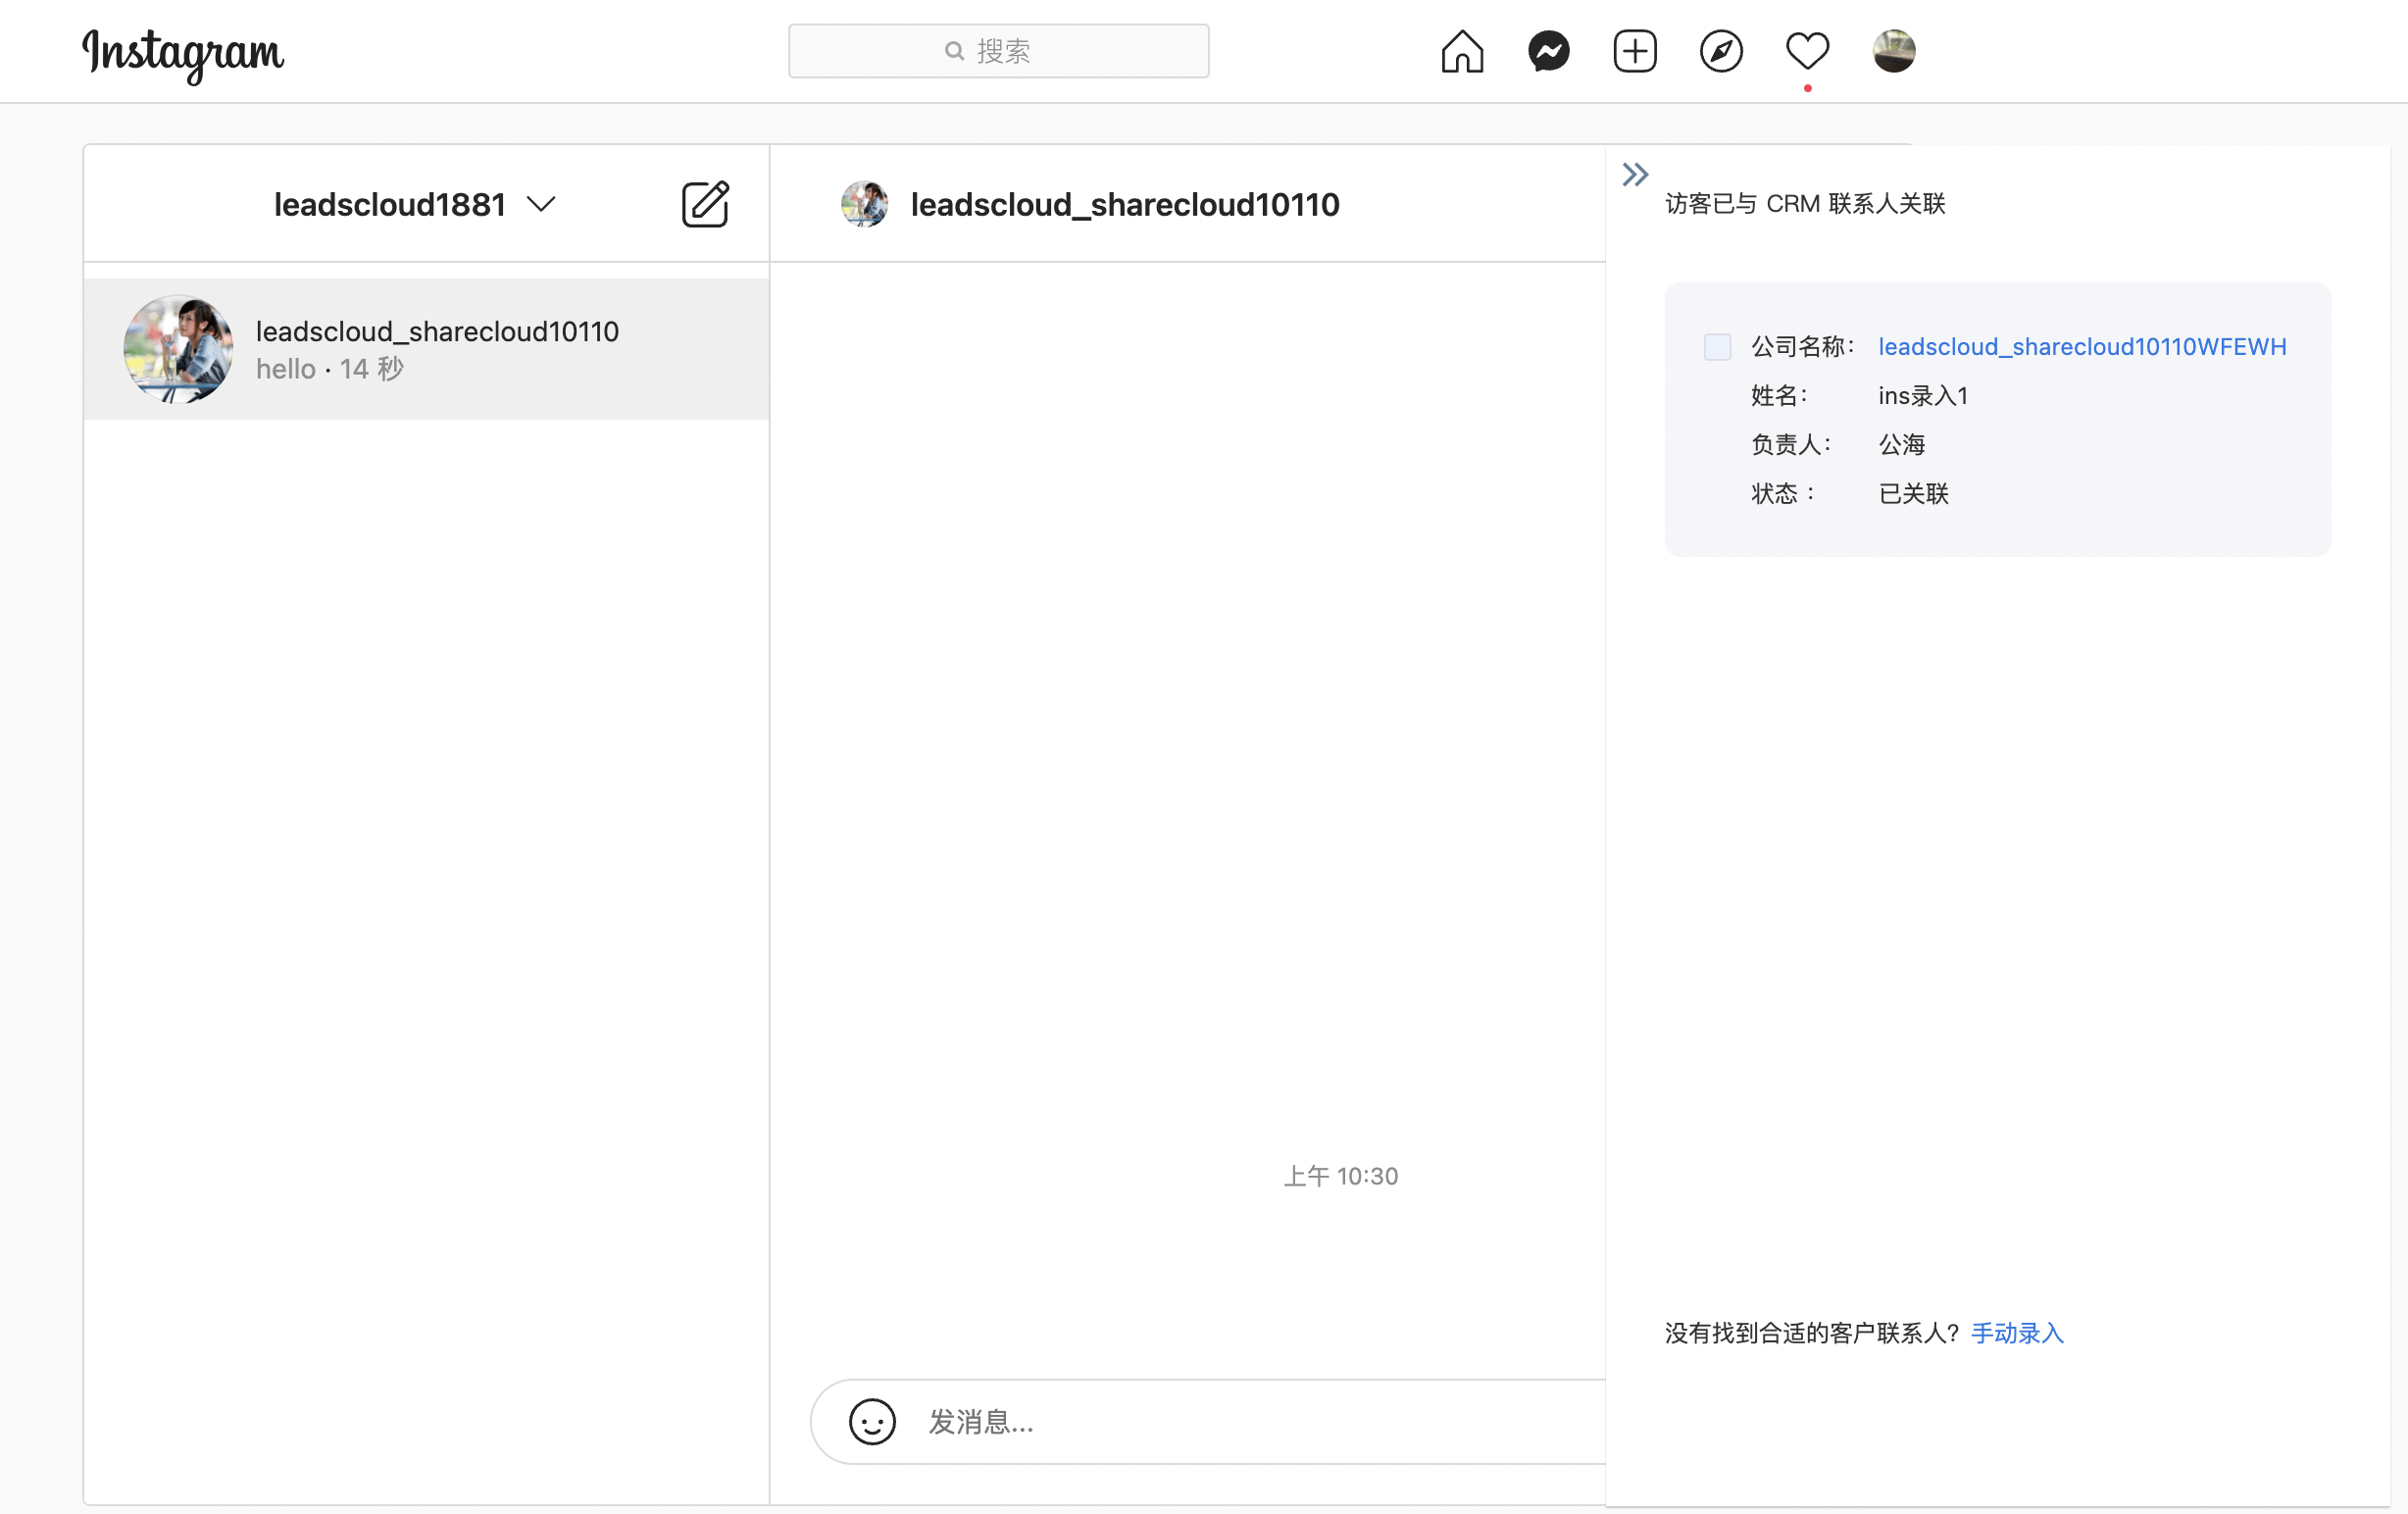This screenshot has width=2408, height=1514.
Task: Click the conversation list avatar thumbnail
Action: tap(178, 349)
